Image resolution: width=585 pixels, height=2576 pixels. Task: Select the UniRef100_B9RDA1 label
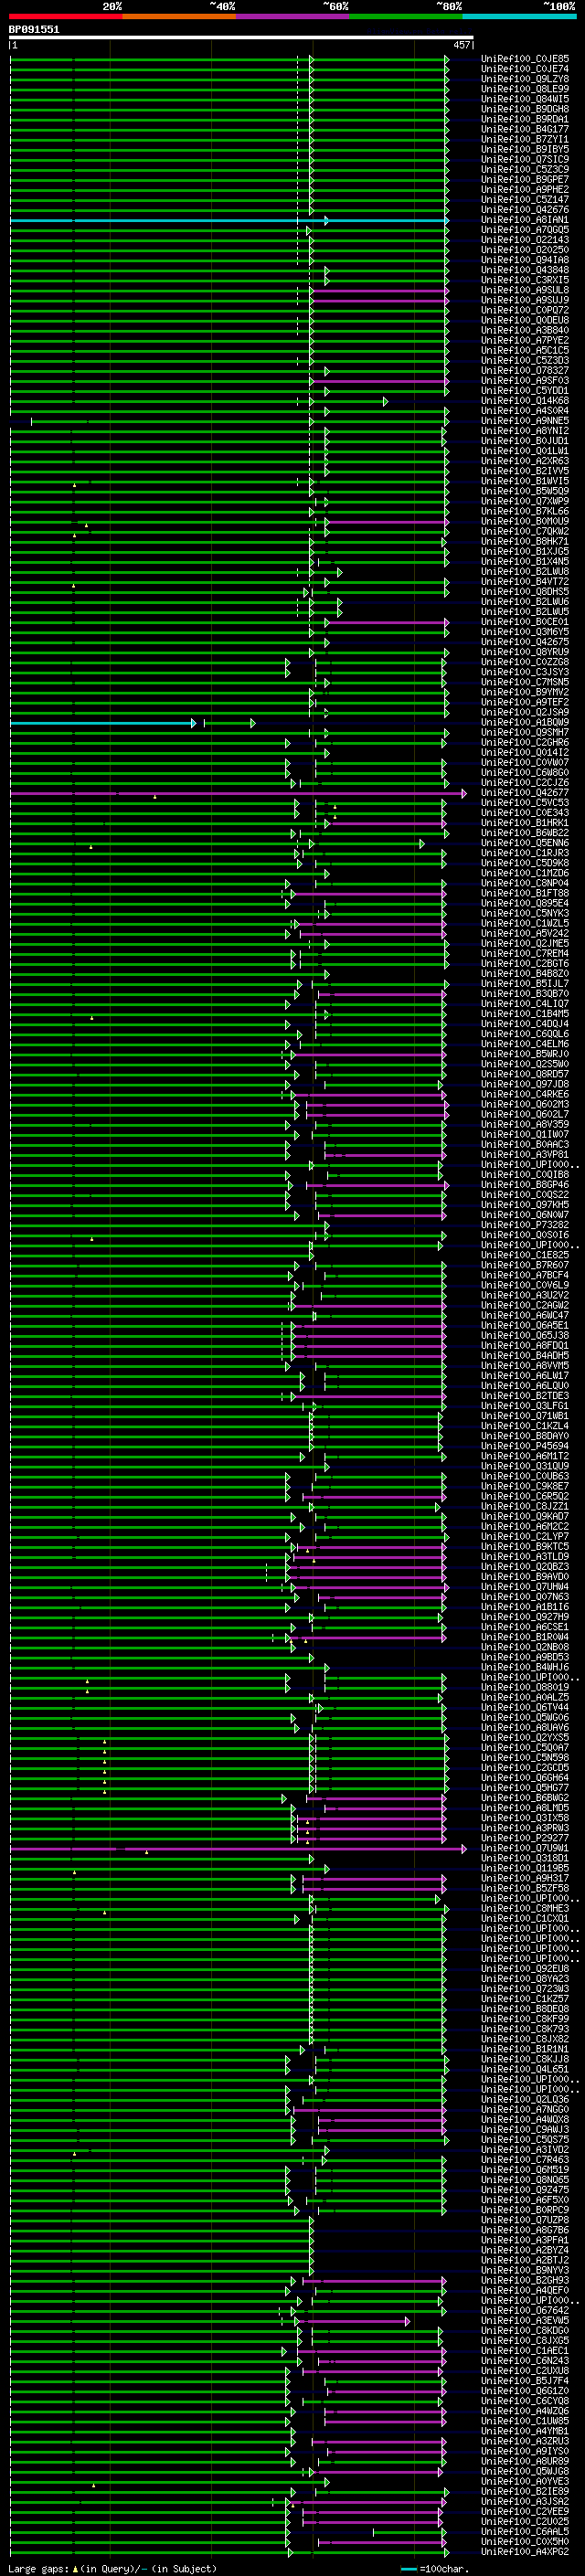[525, 119]
